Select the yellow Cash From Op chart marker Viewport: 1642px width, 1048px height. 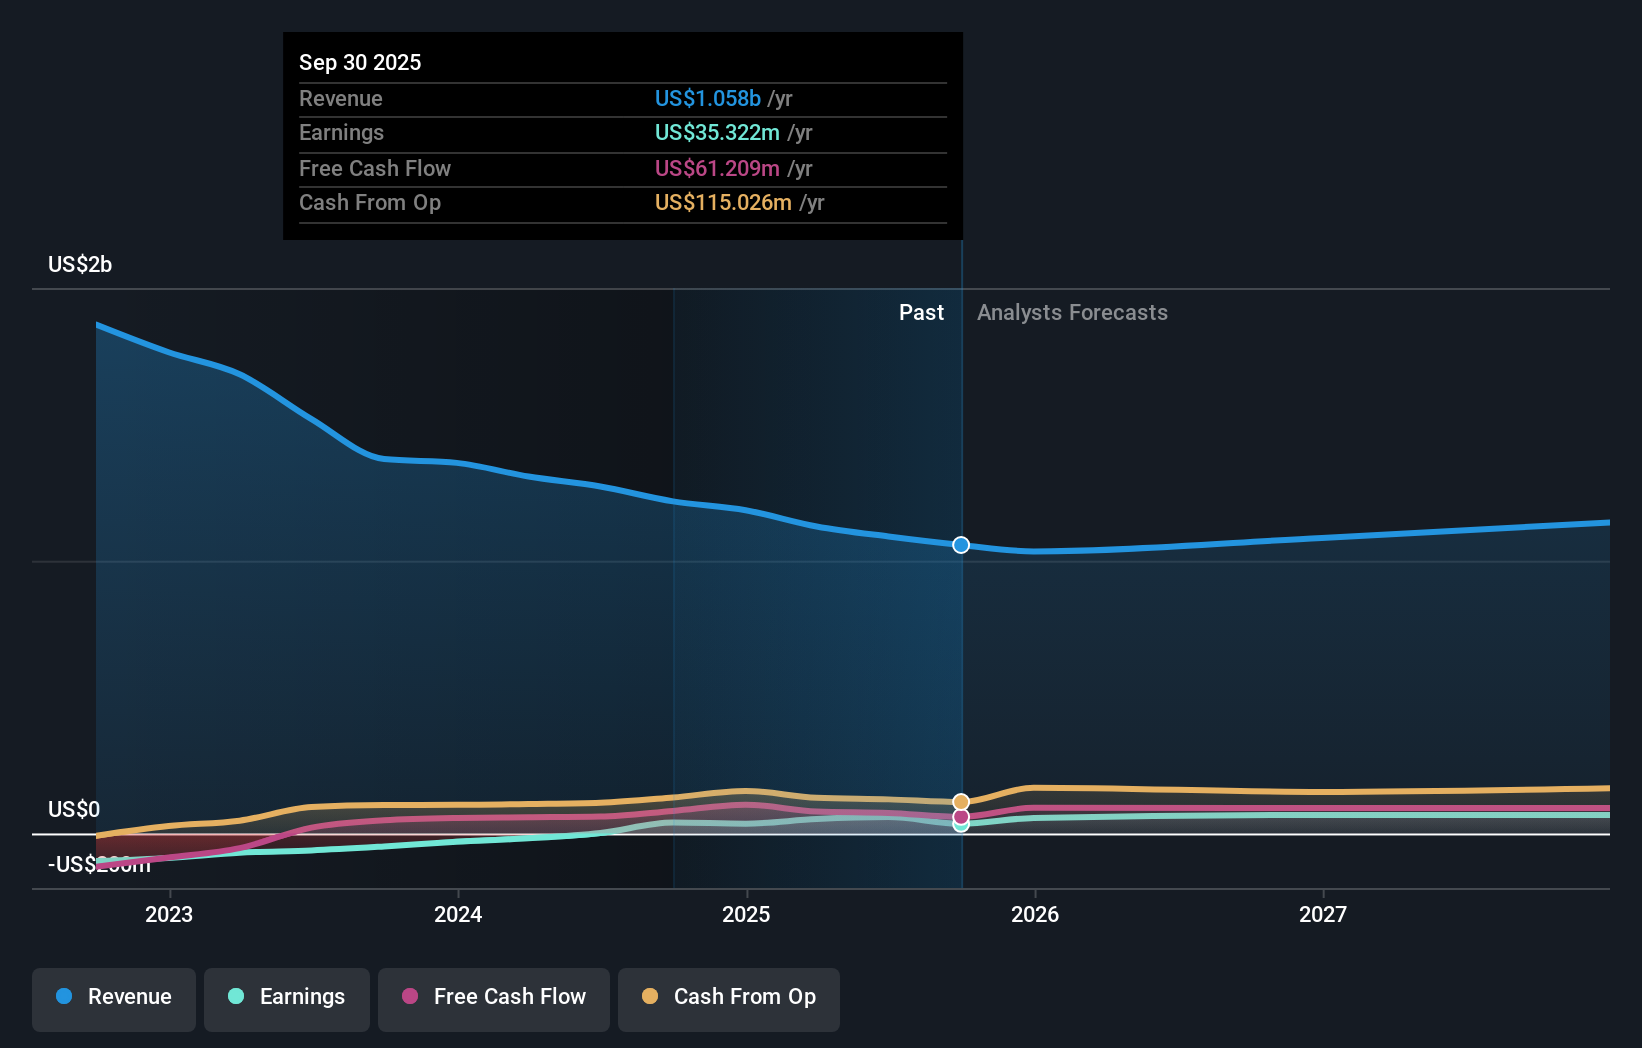pos(960,800)
